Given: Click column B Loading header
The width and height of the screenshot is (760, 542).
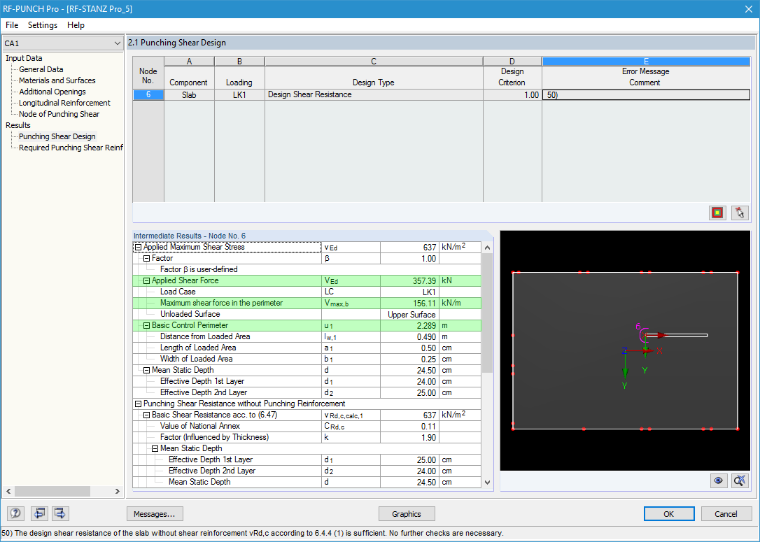Looking at the screenshot, I should coord(239,73).
